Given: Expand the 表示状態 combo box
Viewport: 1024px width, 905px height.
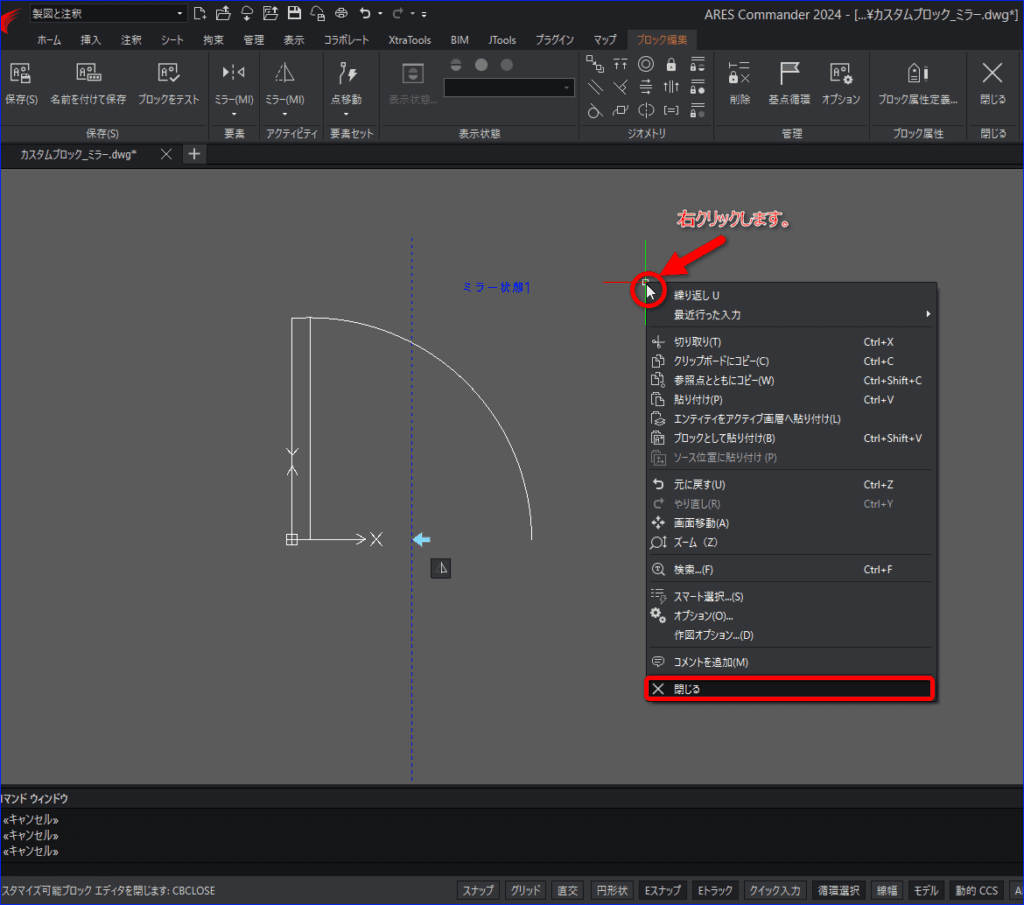Looking at the screenshot, I should coord(509,87).
